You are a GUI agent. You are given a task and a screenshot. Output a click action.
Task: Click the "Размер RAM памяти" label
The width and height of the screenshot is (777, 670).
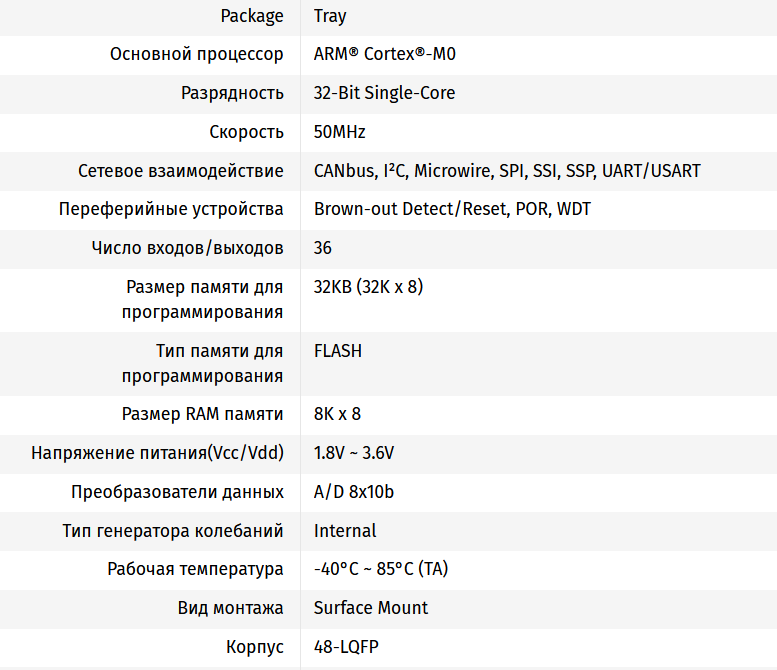[x=203, y=414]
